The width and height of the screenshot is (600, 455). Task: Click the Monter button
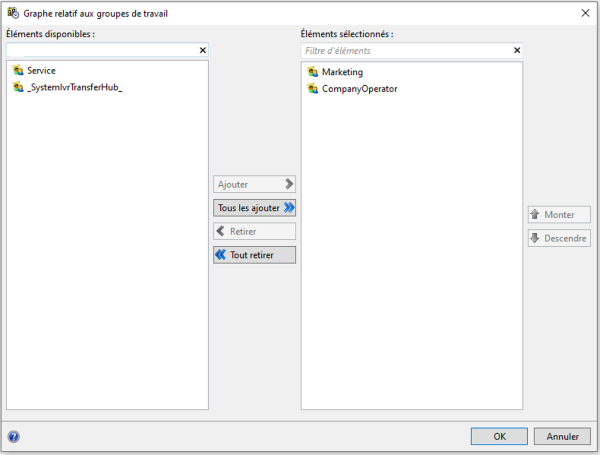[559, 215]
